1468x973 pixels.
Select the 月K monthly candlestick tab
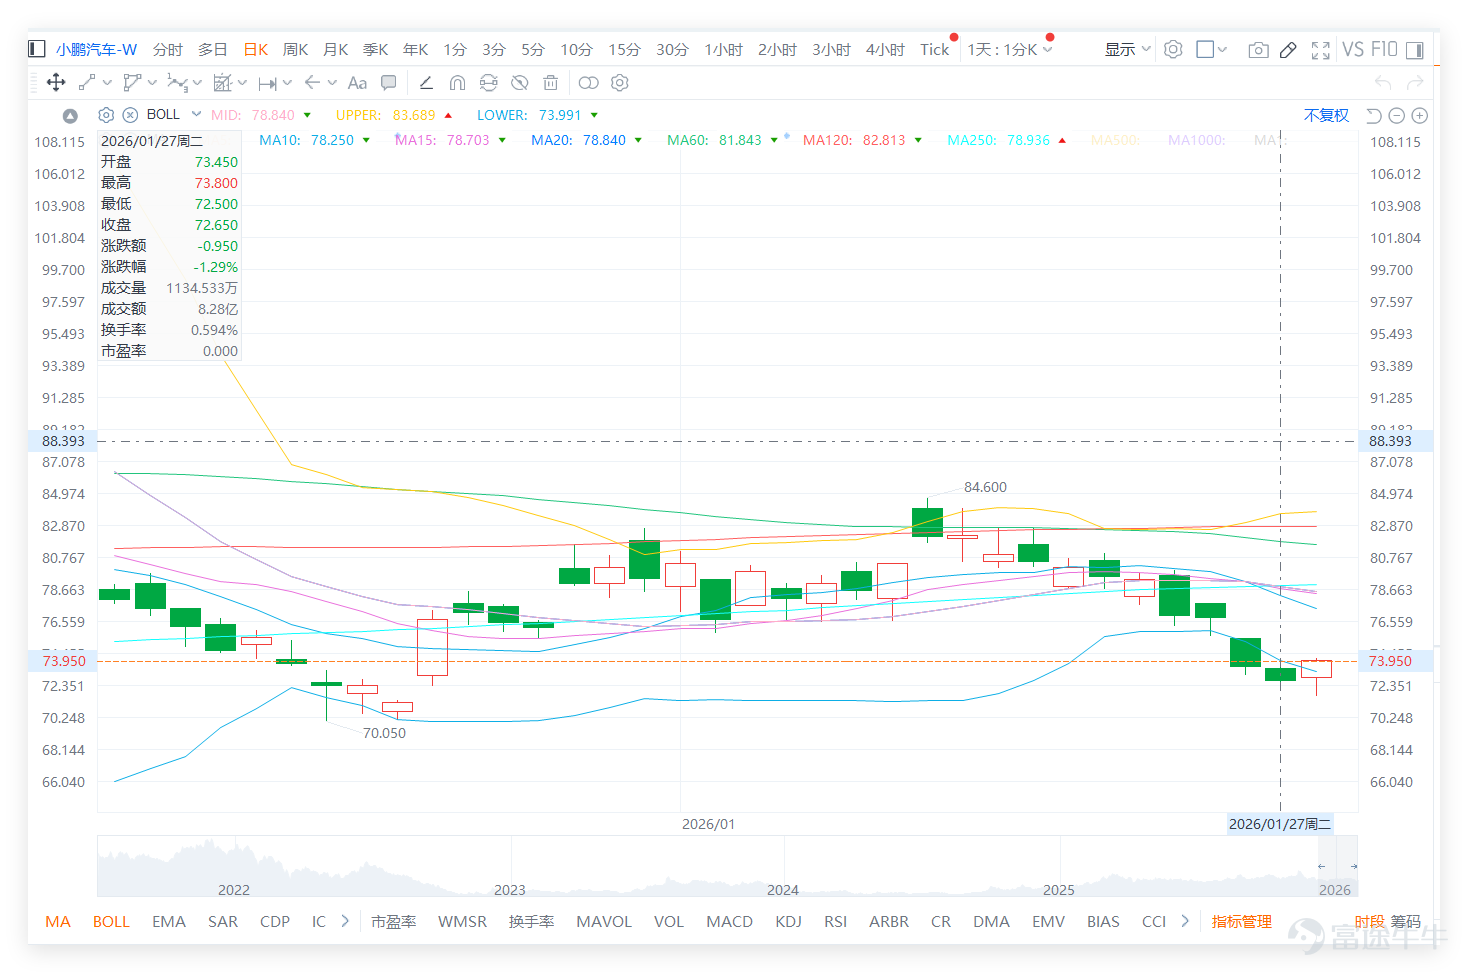[x=336, y=49]
